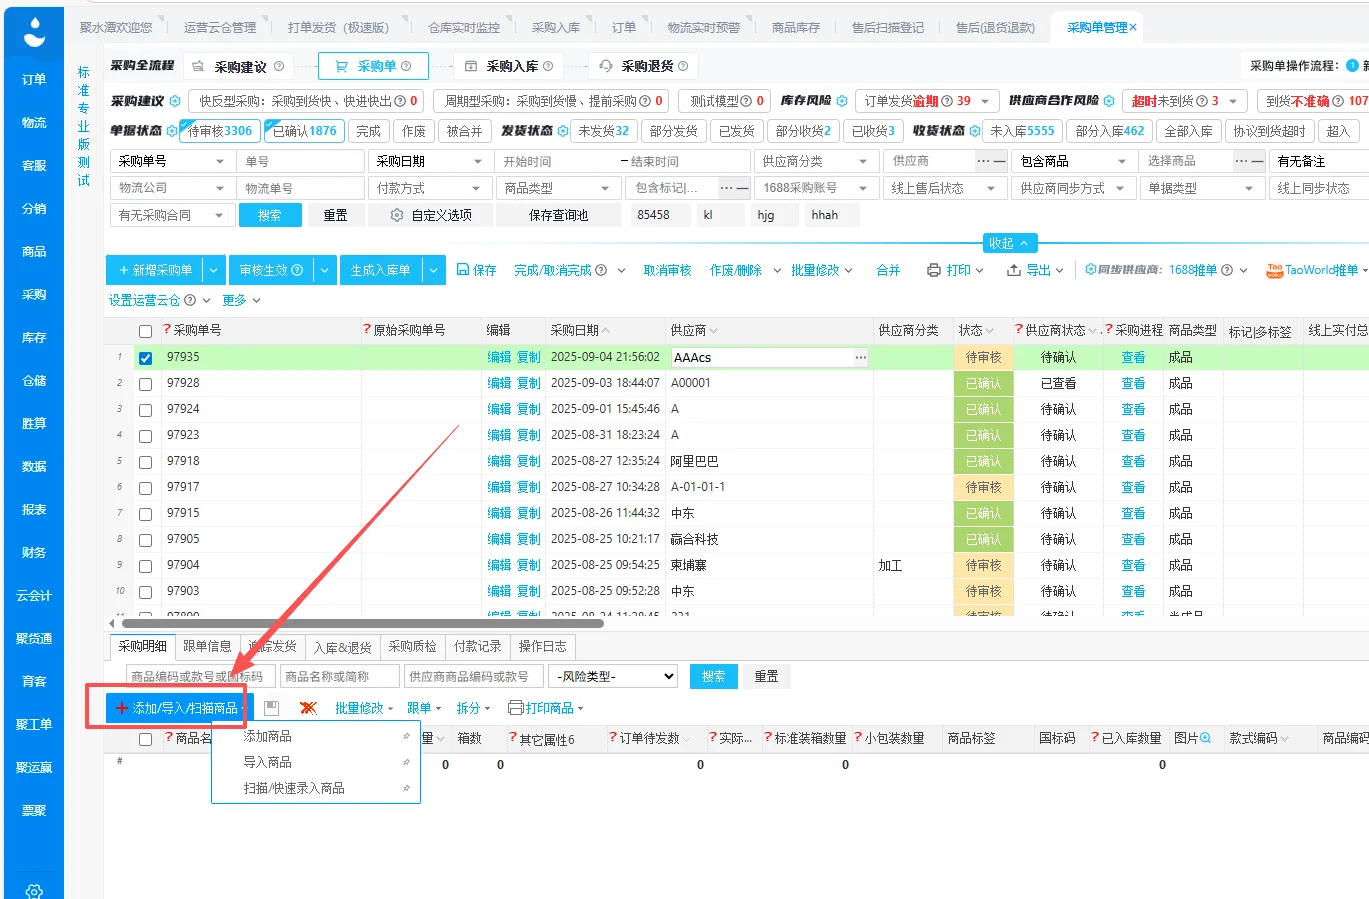Check the checkbox for order 97915
Viewport: 1369px width, 899px height.
[x=145, y=514]
